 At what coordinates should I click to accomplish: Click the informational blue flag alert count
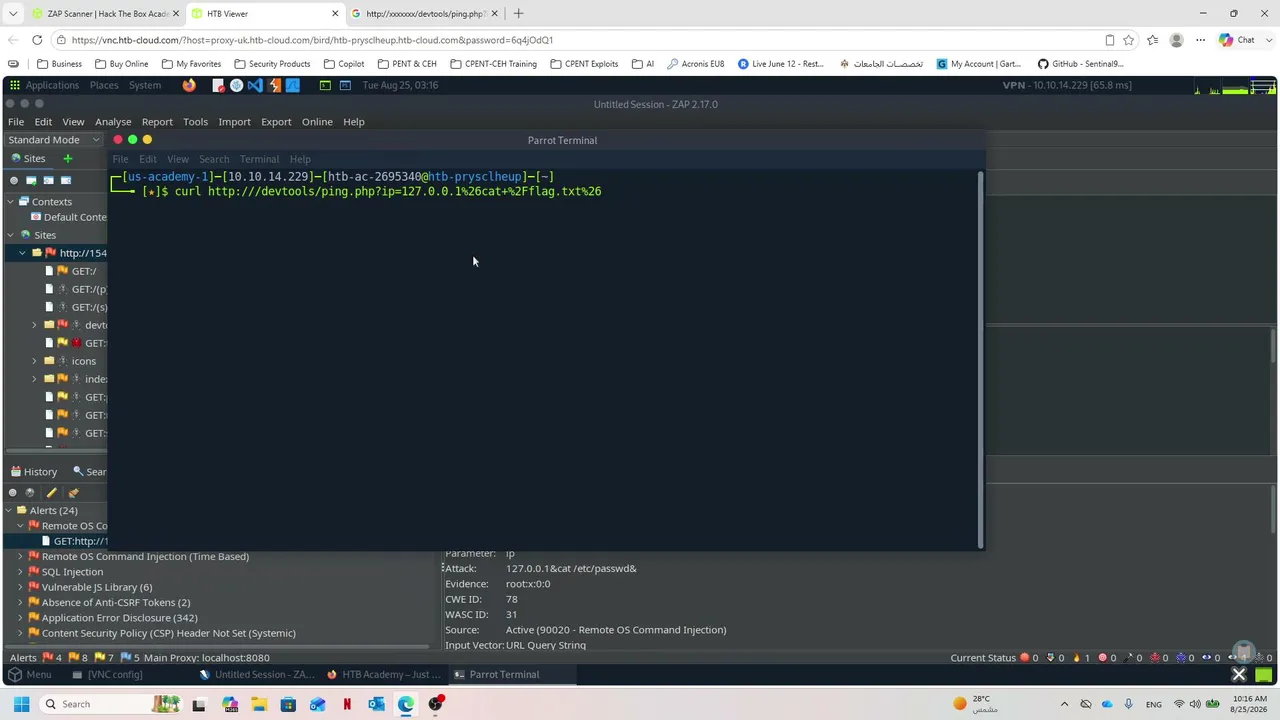(130, 657)
